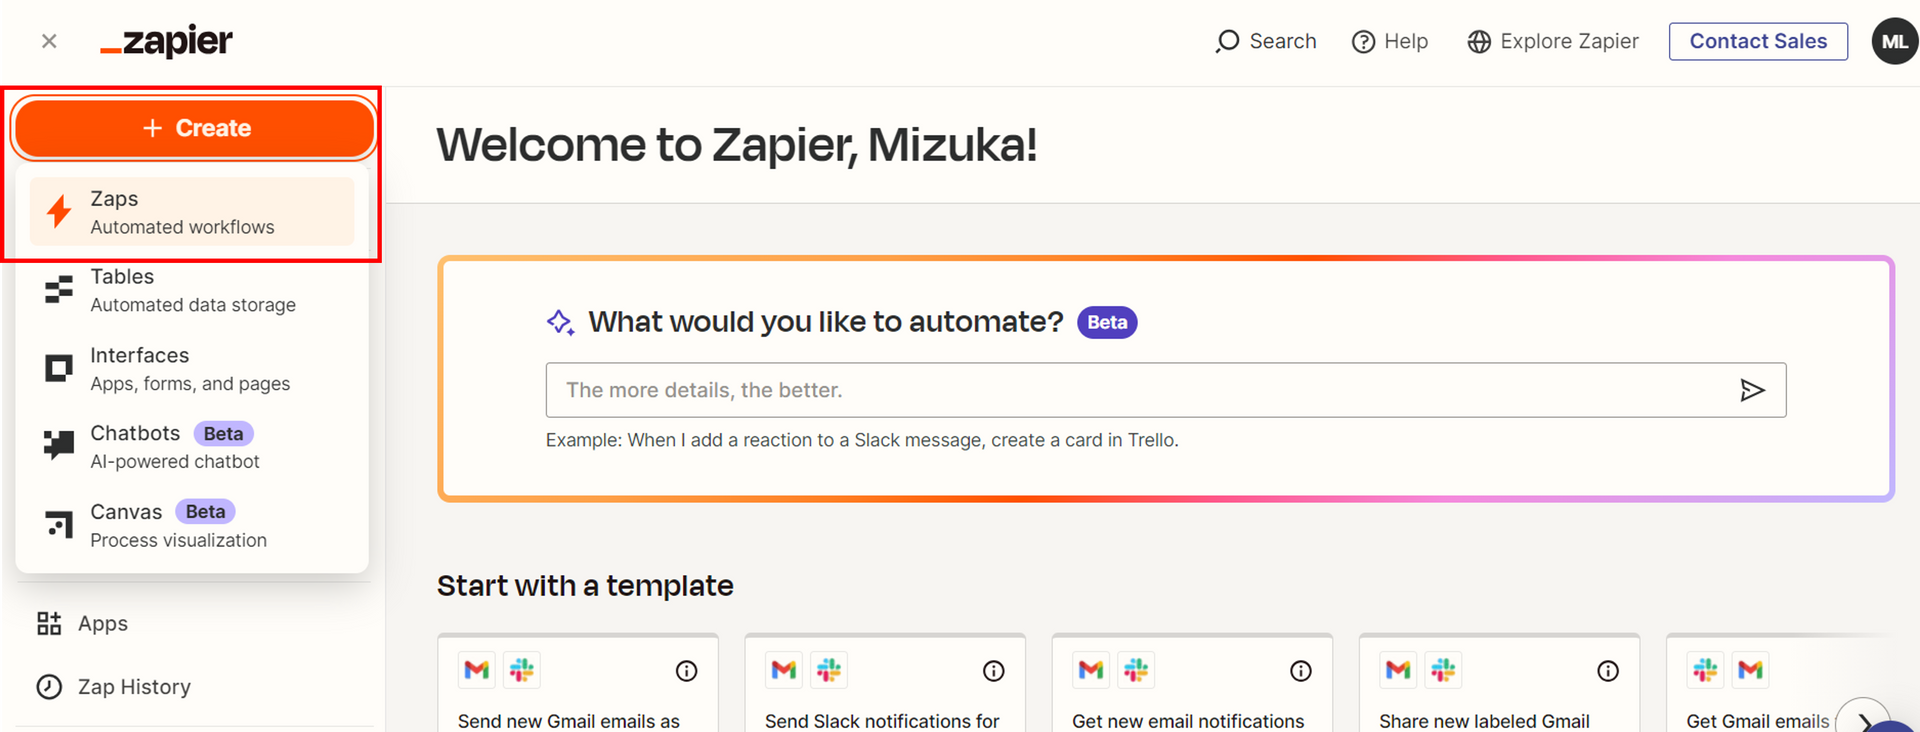Show info for first Gmail template
The width and height of the screenshot is (1920, 732).
click(686, 671)
